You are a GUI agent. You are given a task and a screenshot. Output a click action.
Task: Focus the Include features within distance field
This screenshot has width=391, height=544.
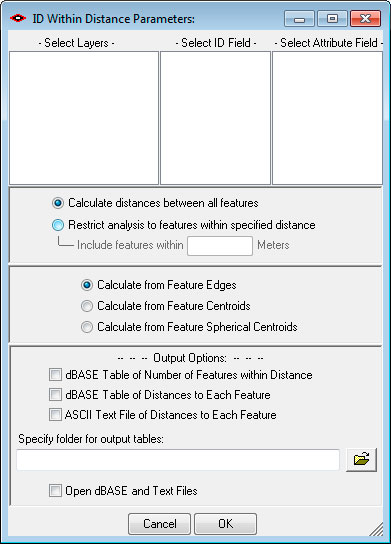pyautogui.click(x=220, y=246)
